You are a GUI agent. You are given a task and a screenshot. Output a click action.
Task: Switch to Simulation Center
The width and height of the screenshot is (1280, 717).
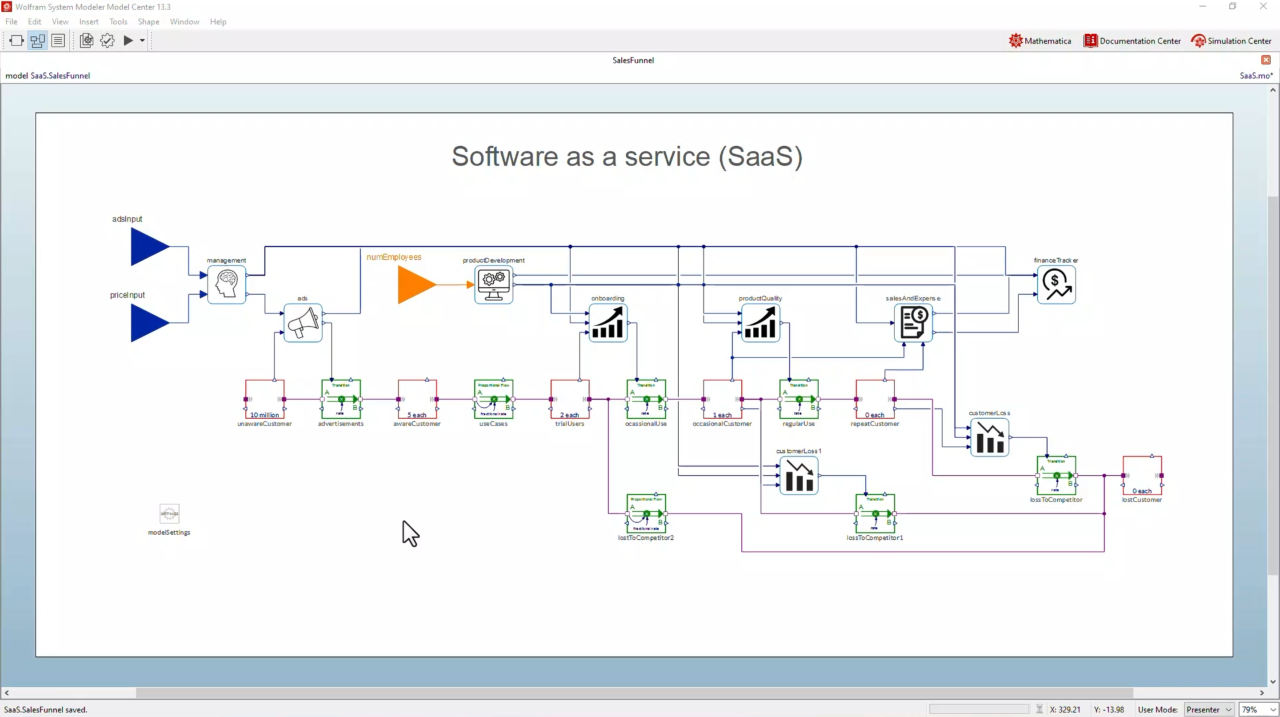1231,41
